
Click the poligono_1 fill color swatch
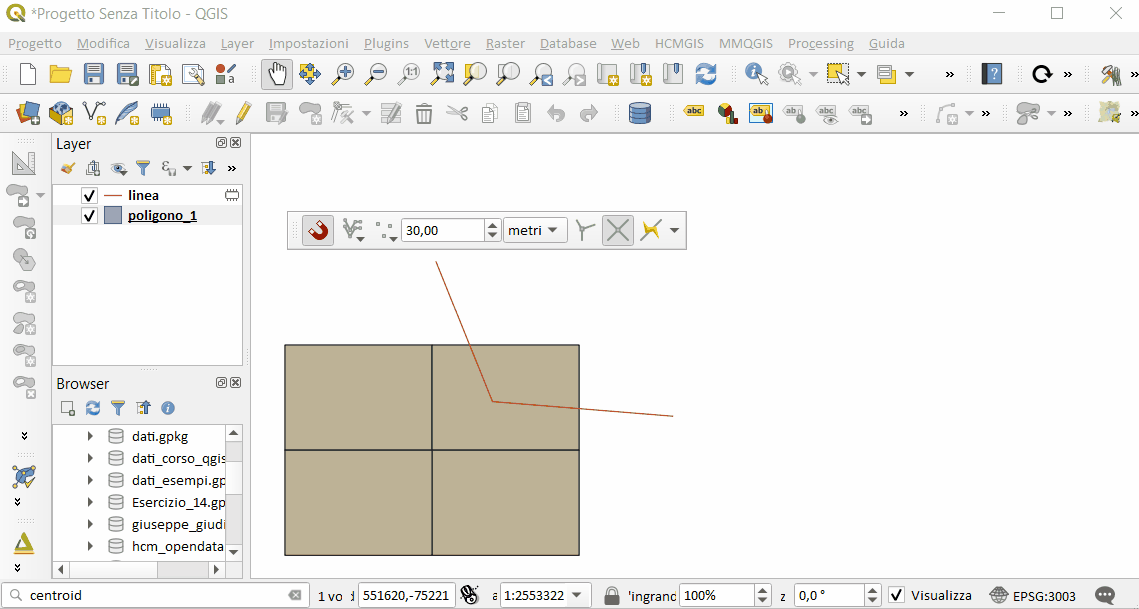(113, 215)
